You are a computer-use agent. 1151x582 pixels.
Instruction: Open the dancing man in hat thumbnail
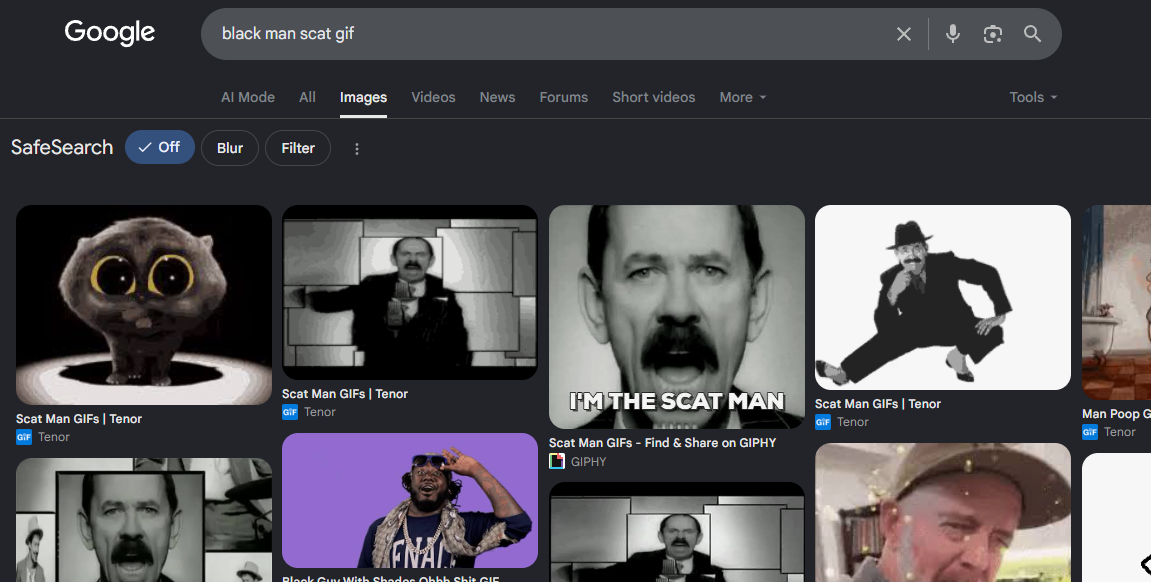pos(943,297)
